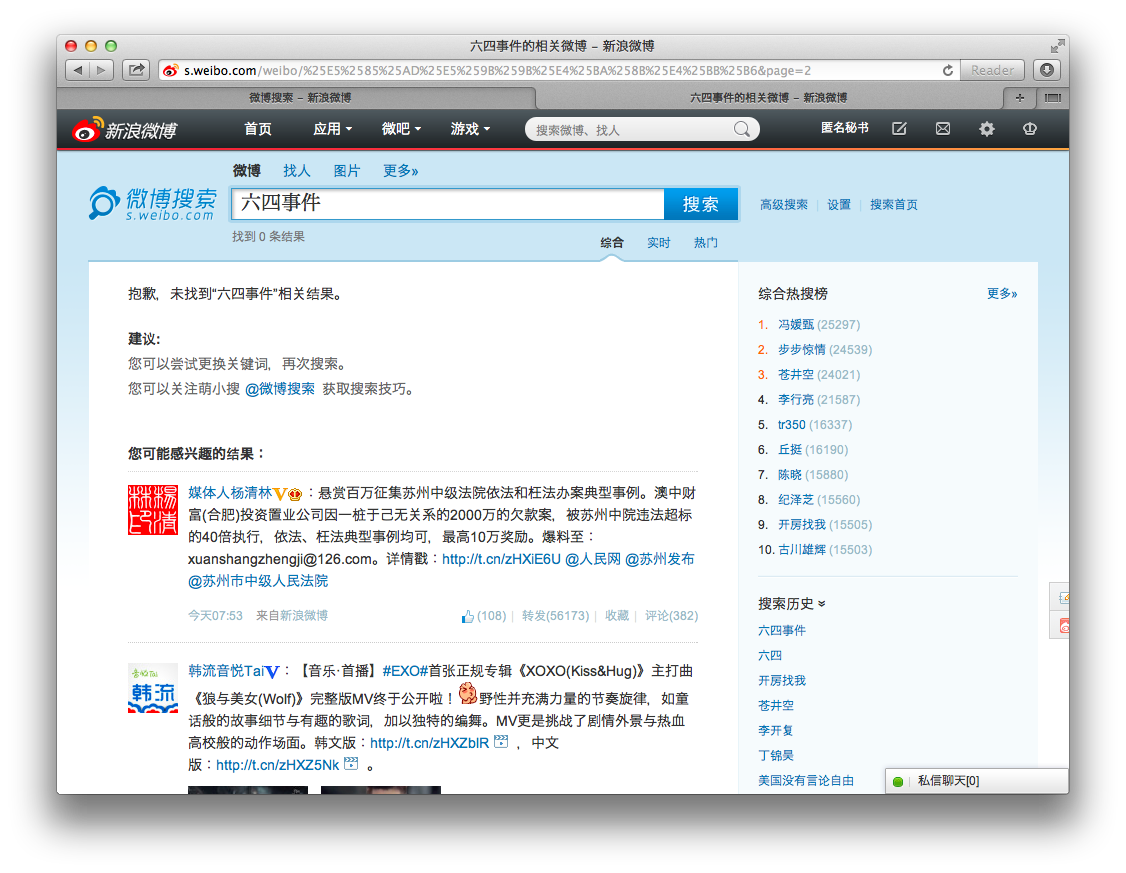1126x873 pixels.
Task: Click 韩流音悦Tai avatar image
Action: pos(153,688)
